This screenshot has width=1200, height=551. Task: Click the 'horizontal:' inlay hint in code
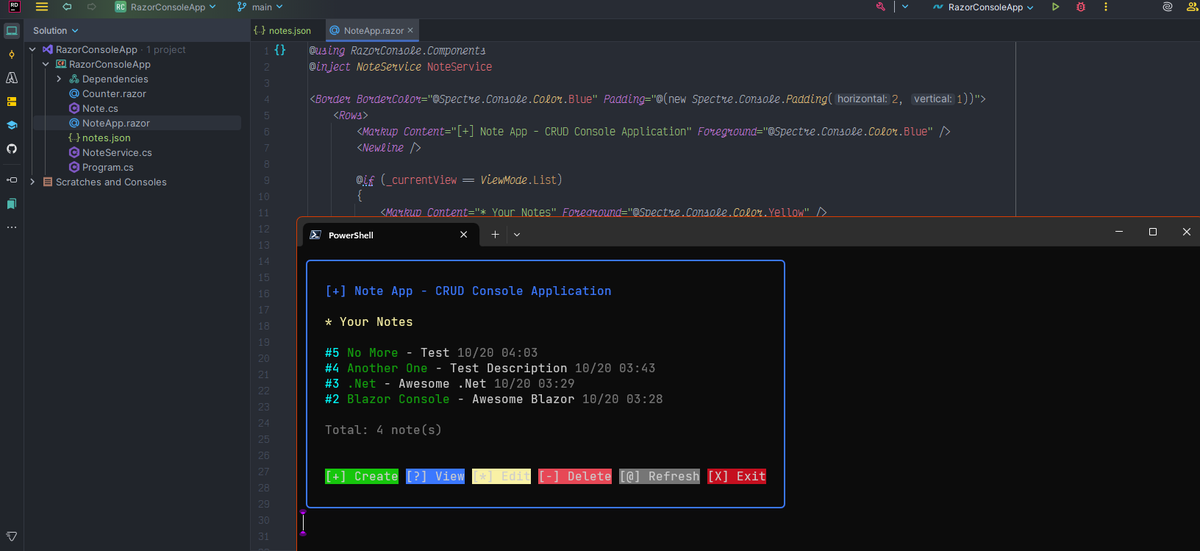pos(862,99)
